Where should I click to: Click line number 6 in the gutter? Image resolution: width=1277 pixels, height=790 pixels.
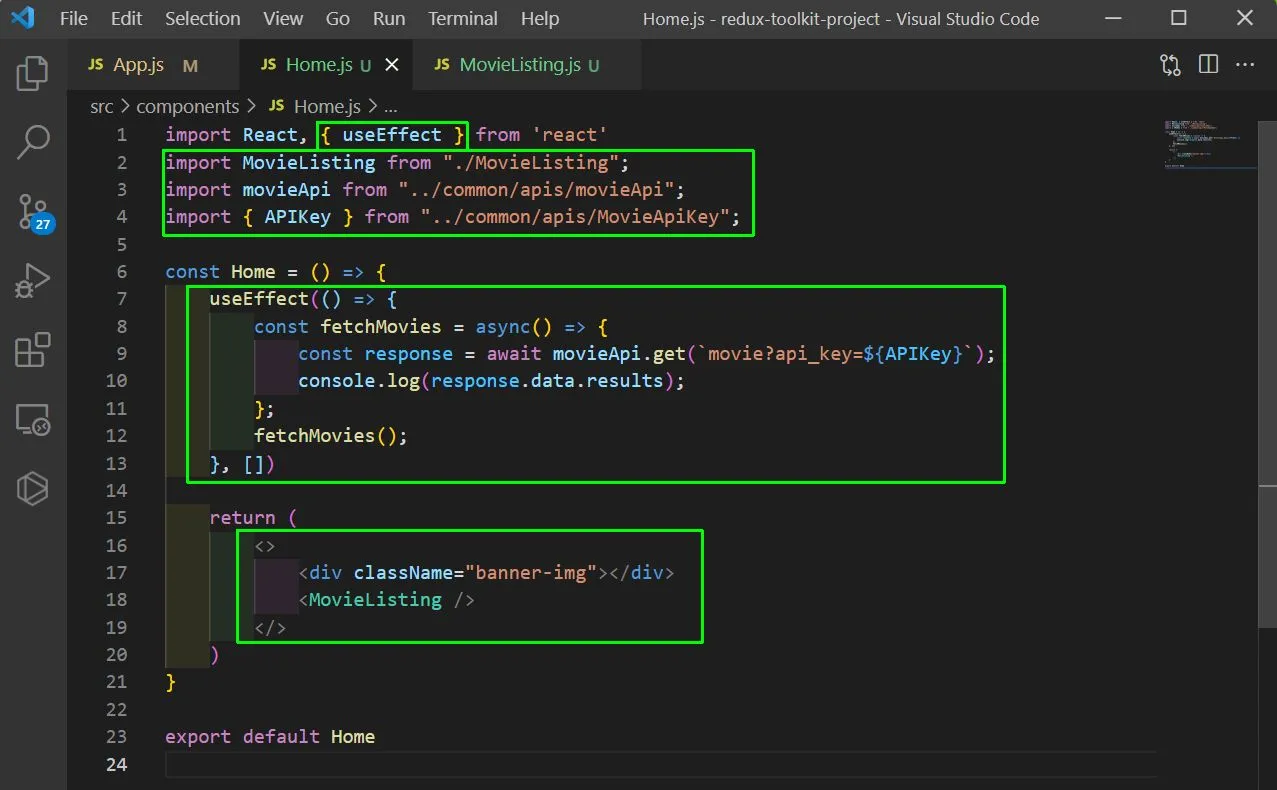[x=121, y=272]
